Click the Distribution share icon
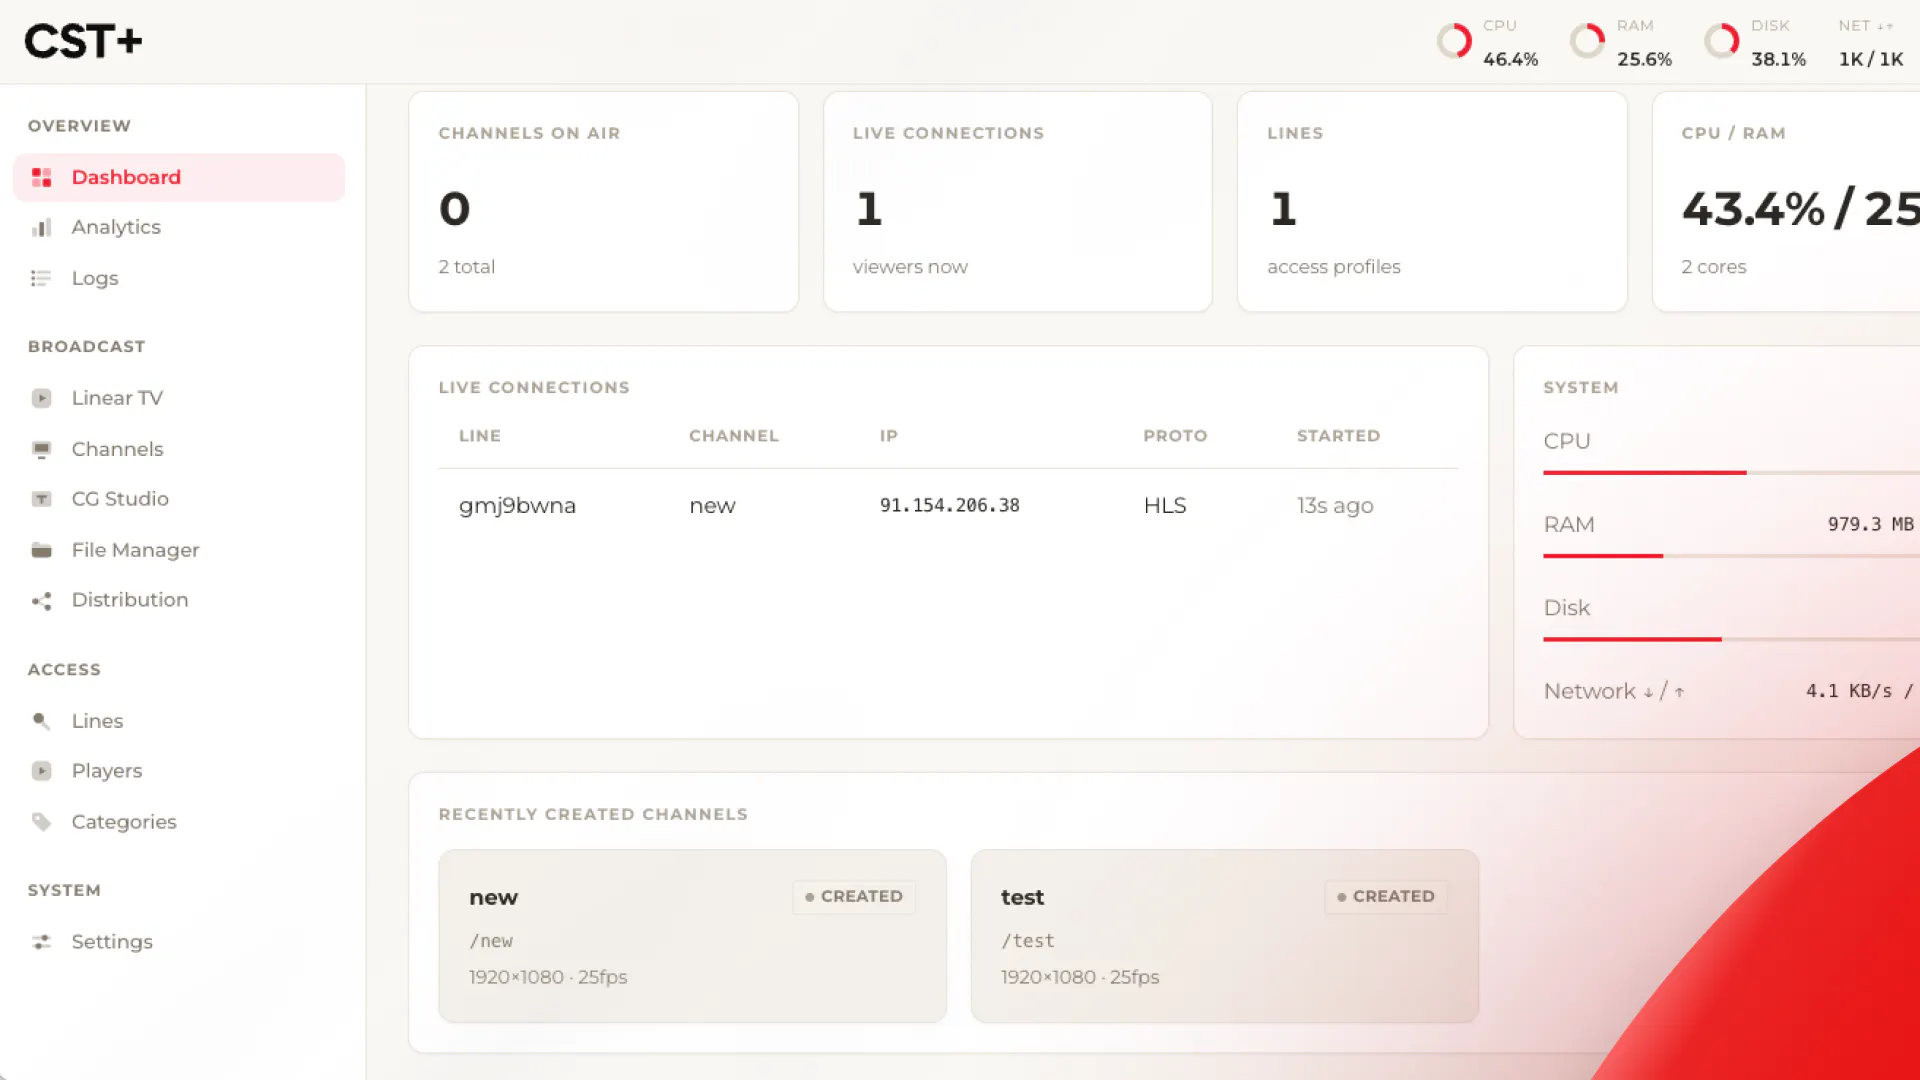The image size is (1920, 1080). [x=41, y=601]
